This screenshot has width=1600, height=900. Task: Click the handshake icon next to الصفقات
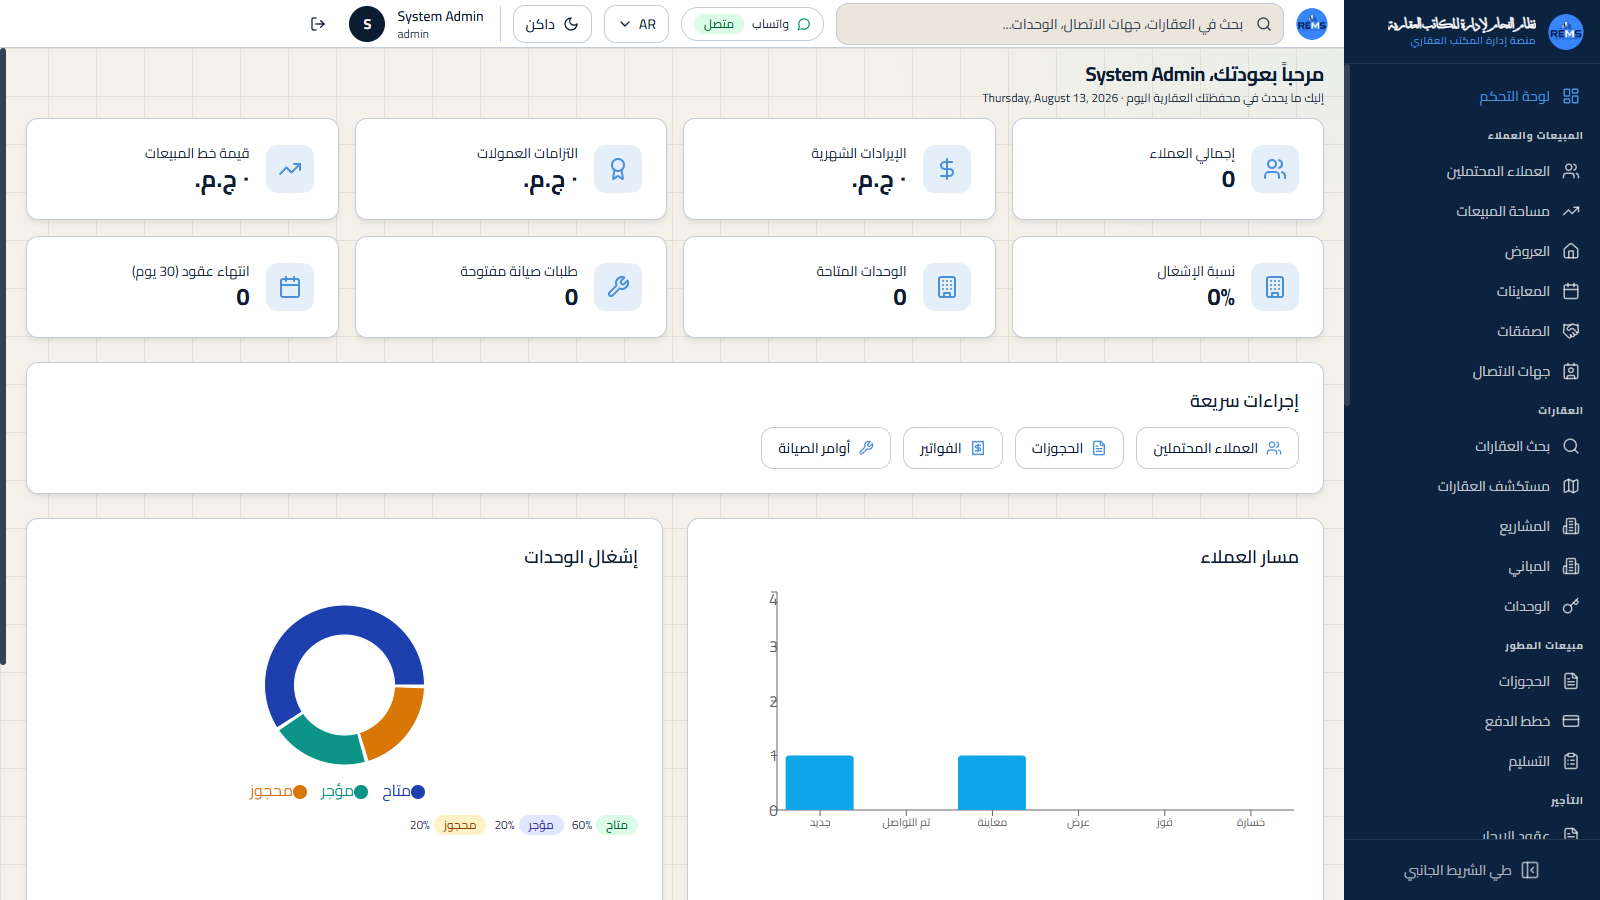pos(1571,331)
